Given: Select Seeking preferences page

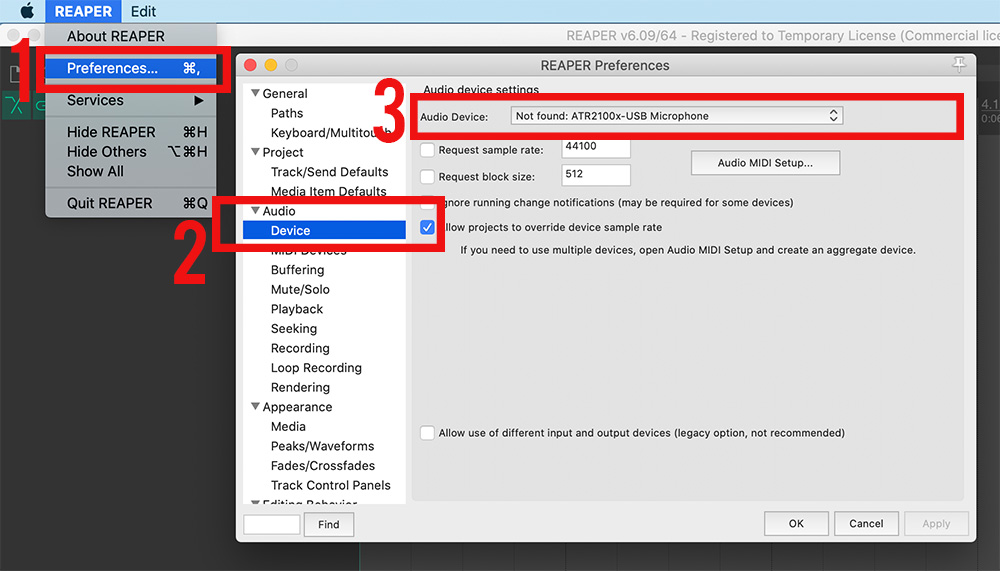Looking at the screenshot, I should point(293,329).
